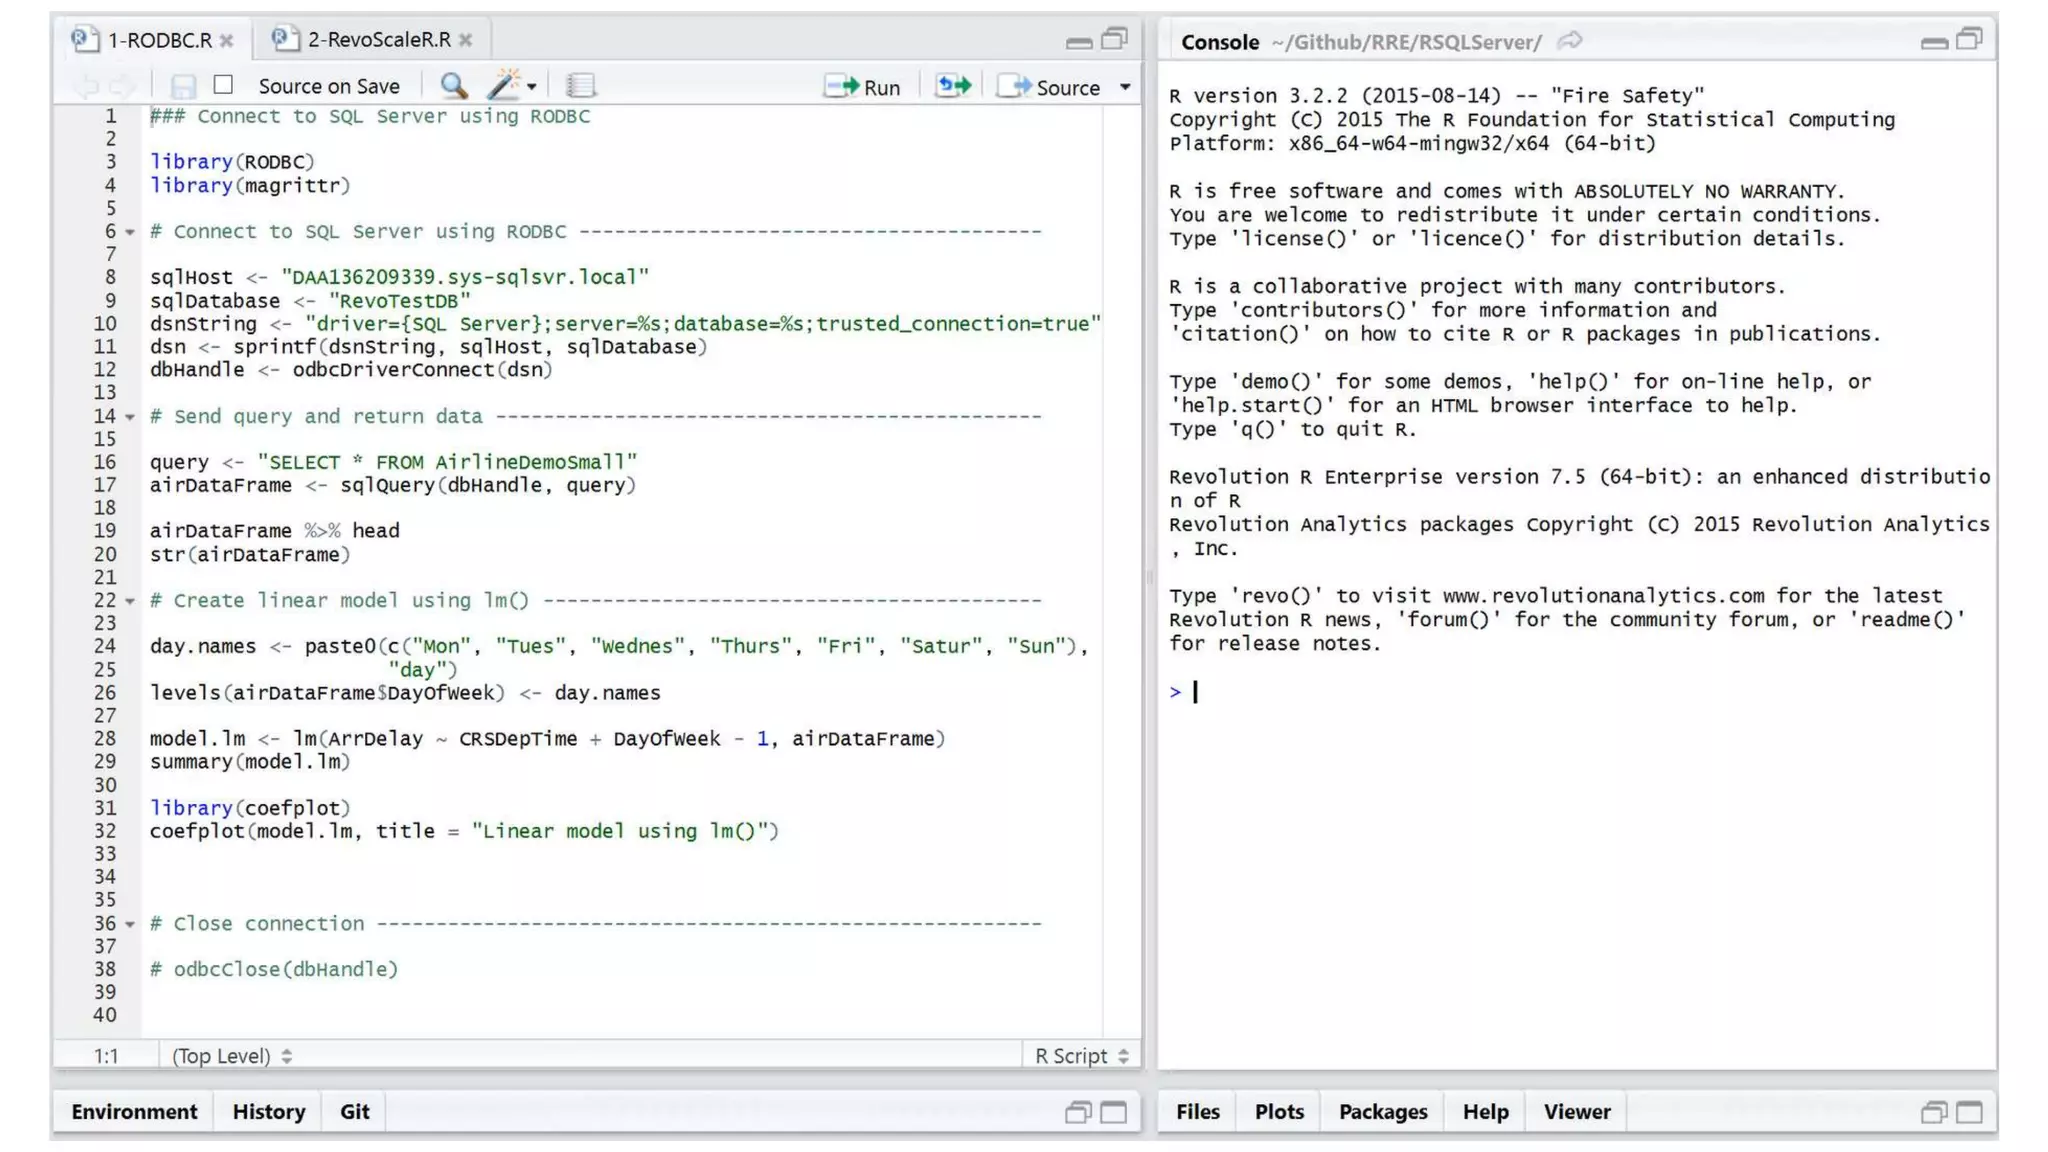
Task: Switch to the 2-RevoScaleR.R tab
Action: pyautogui.click(x=378, y=40)
